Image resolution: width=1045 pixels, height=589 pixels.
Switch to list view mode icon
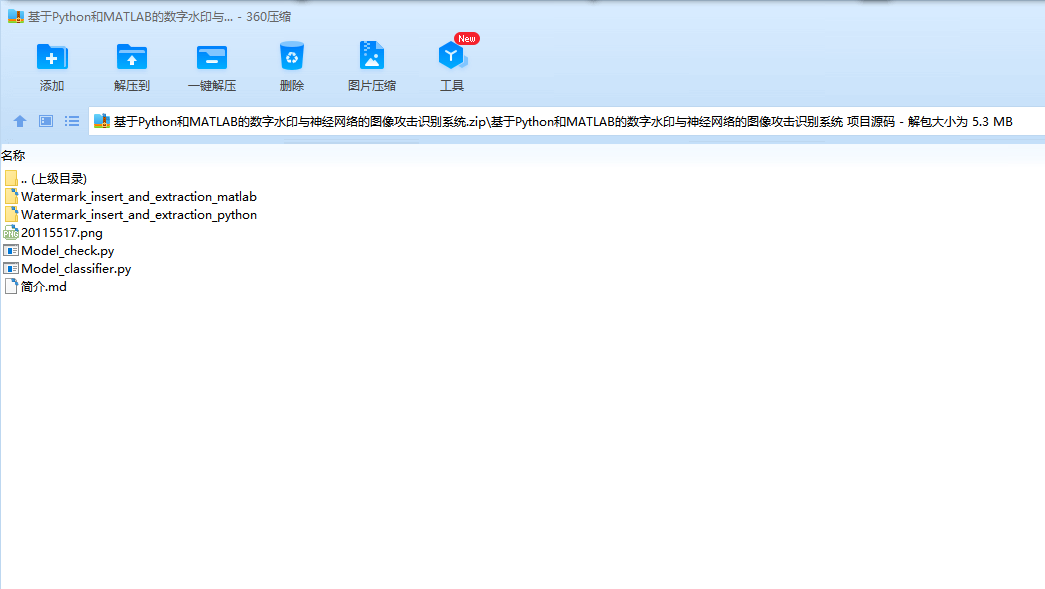tap(72, 121)
